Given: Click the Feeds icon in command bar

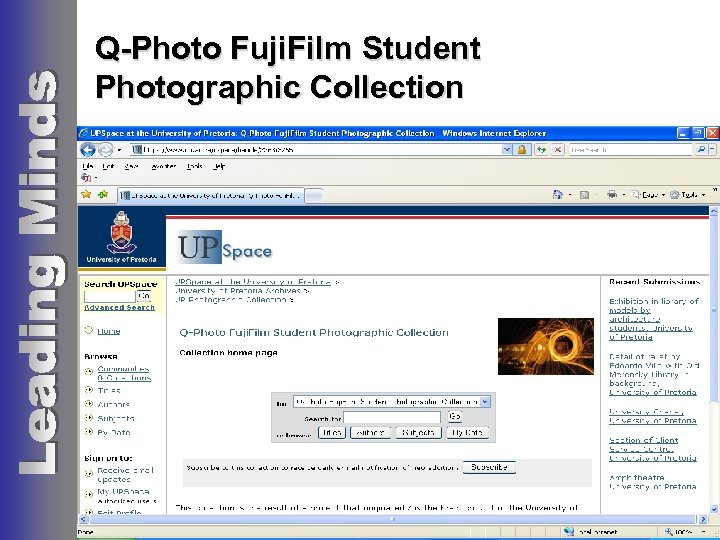Looking at the screenshot, I should [x=584, y=195].
